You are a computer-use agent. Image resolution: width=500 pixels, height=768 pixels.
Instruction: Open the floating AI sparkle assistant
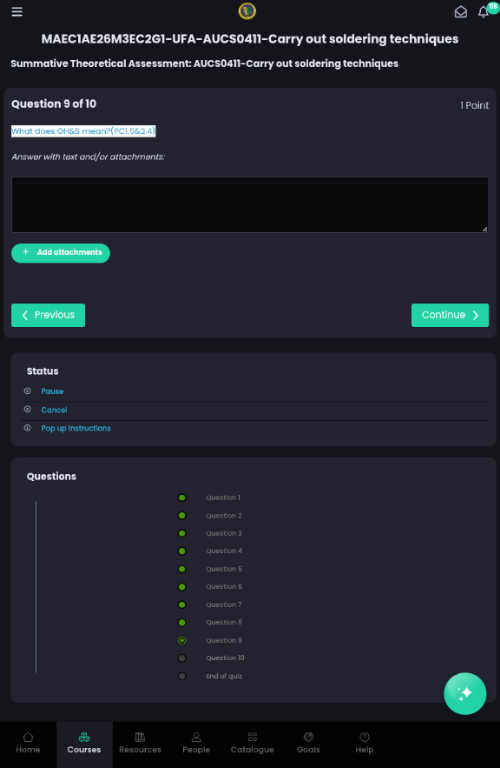coord(465,693)
